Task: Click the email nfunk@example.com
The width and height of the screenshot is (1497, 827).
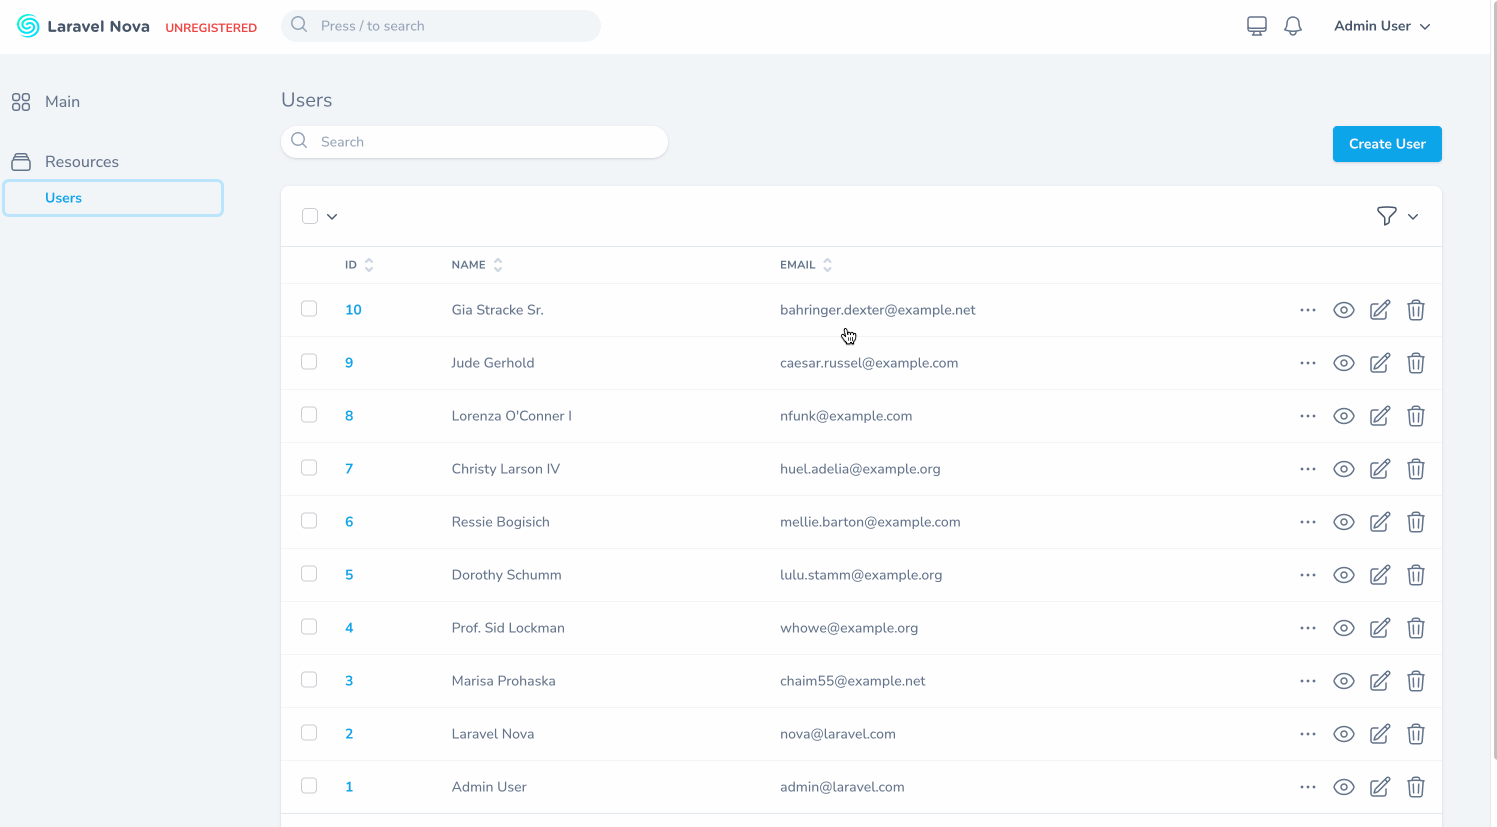Action: [x=846, y=416]
